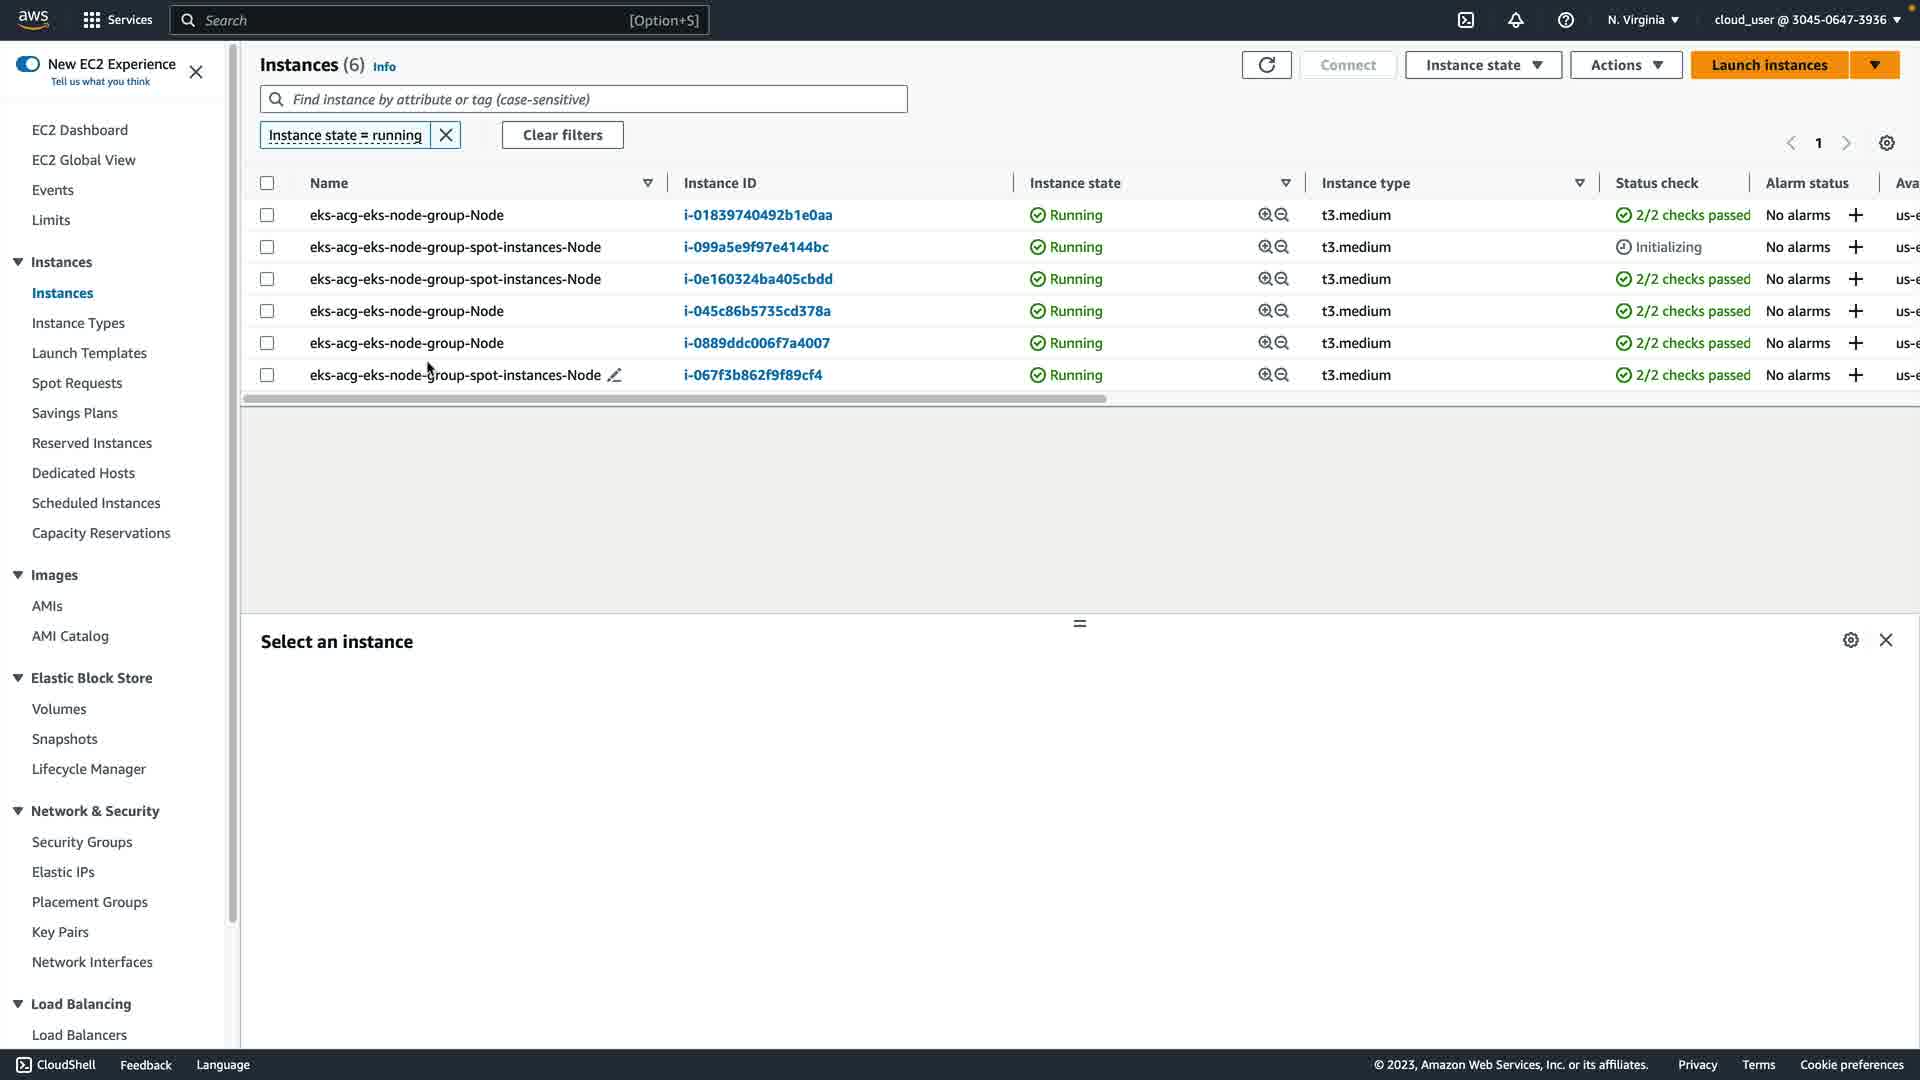This screenshot has height=1080, width=1920.
Task: Open the notifications bell icon
Action: [x=1516, y=20]
